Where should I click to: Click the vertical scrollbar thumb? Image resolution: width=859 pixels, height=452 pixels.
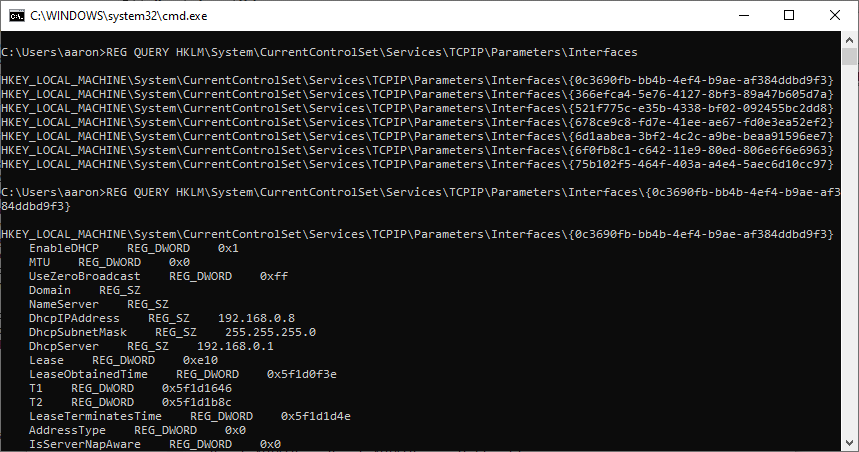pyautogui.click(x=849, y=57)
